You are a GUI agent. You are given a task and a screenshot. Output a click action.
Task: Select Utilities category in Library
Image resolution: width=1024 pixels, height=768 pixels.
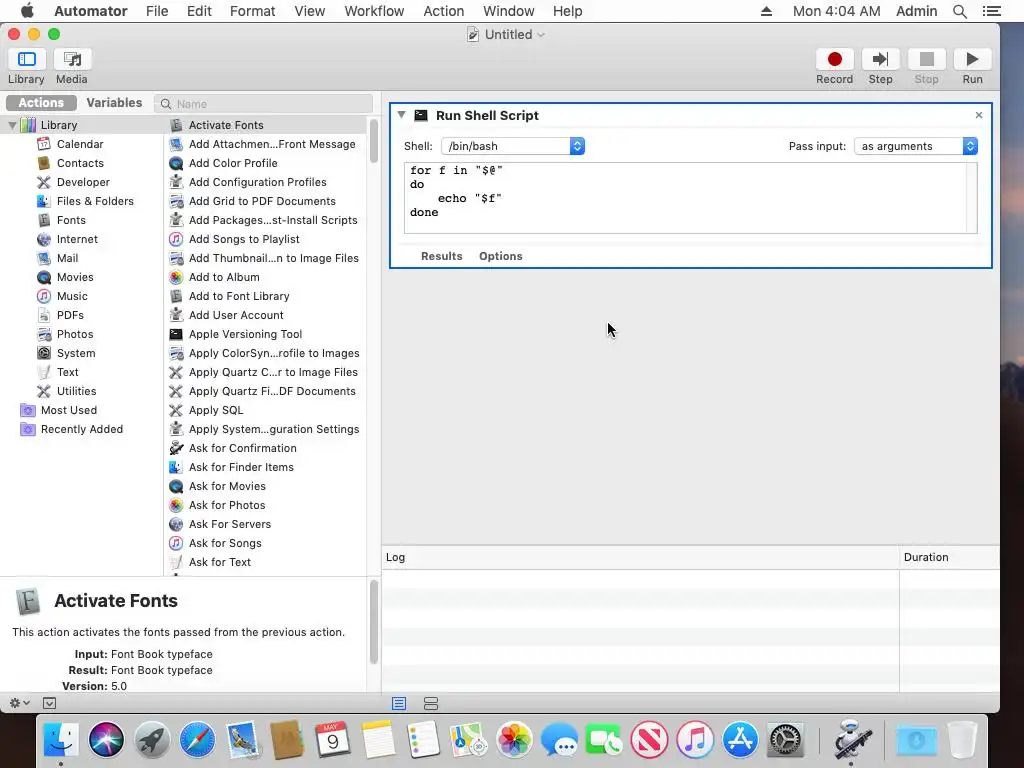pos(76,391)
